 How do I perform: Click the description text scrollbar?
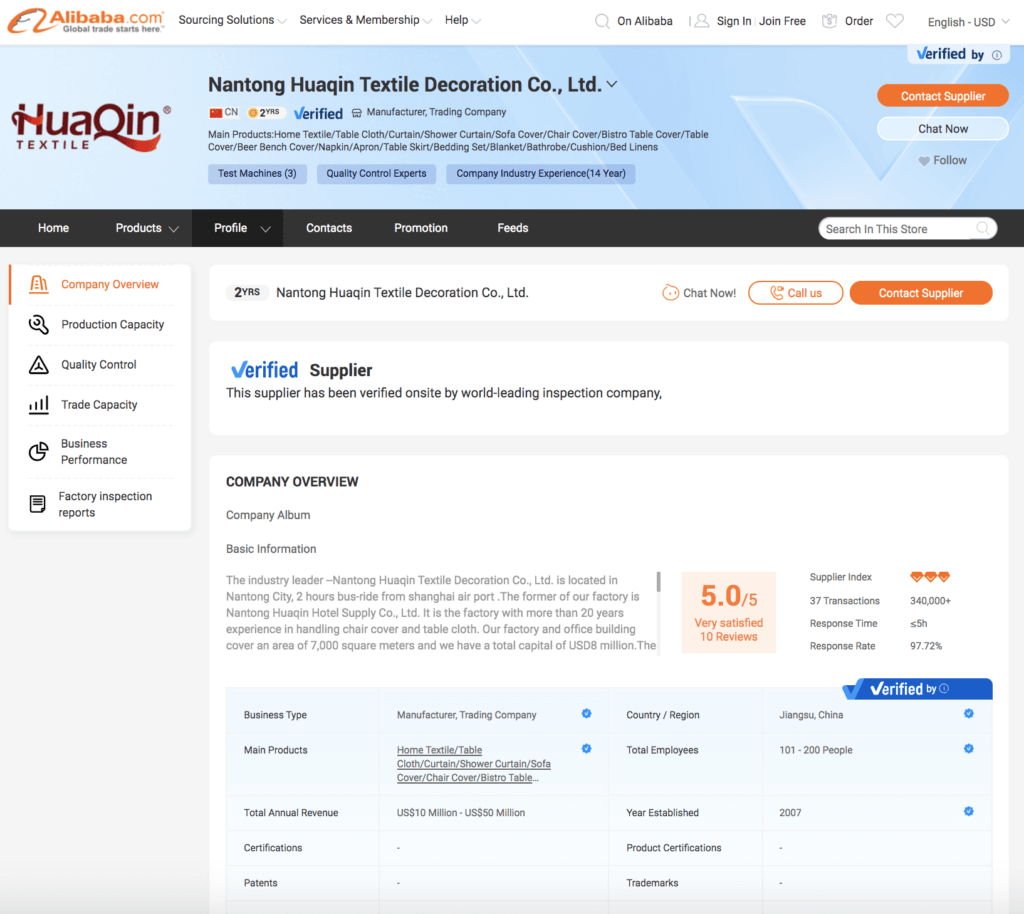point(658,581)
